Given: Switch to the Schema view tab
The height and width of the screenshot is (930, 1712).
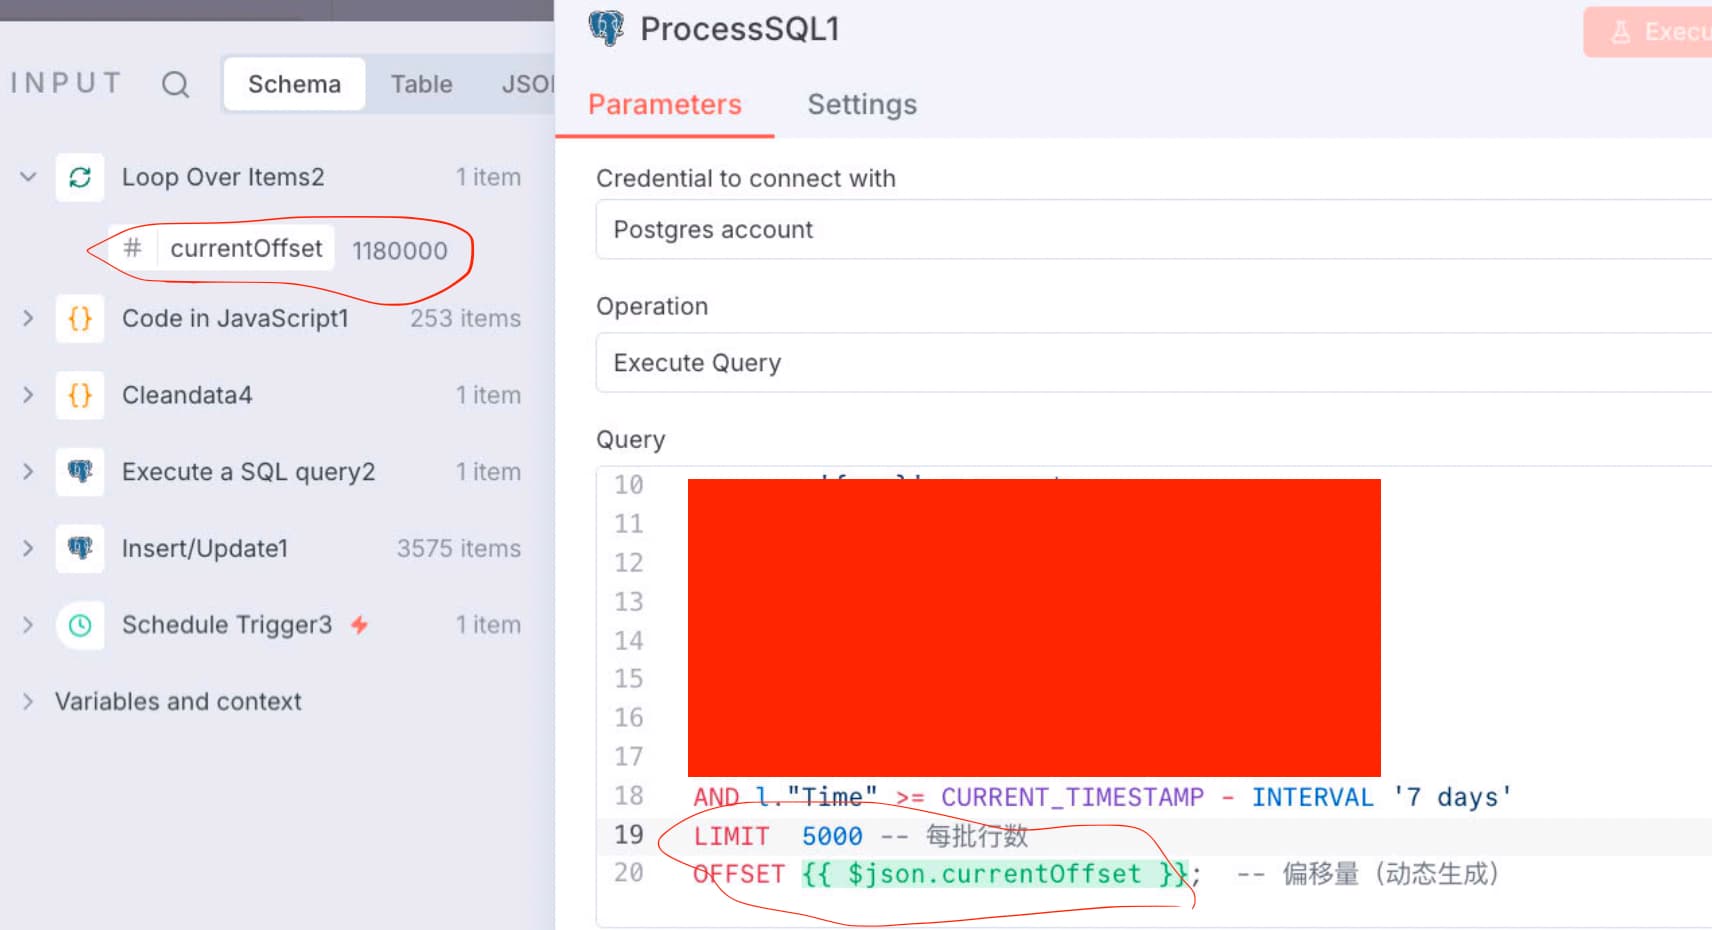Looking at the screenshot, I should (x=294, y=84).
